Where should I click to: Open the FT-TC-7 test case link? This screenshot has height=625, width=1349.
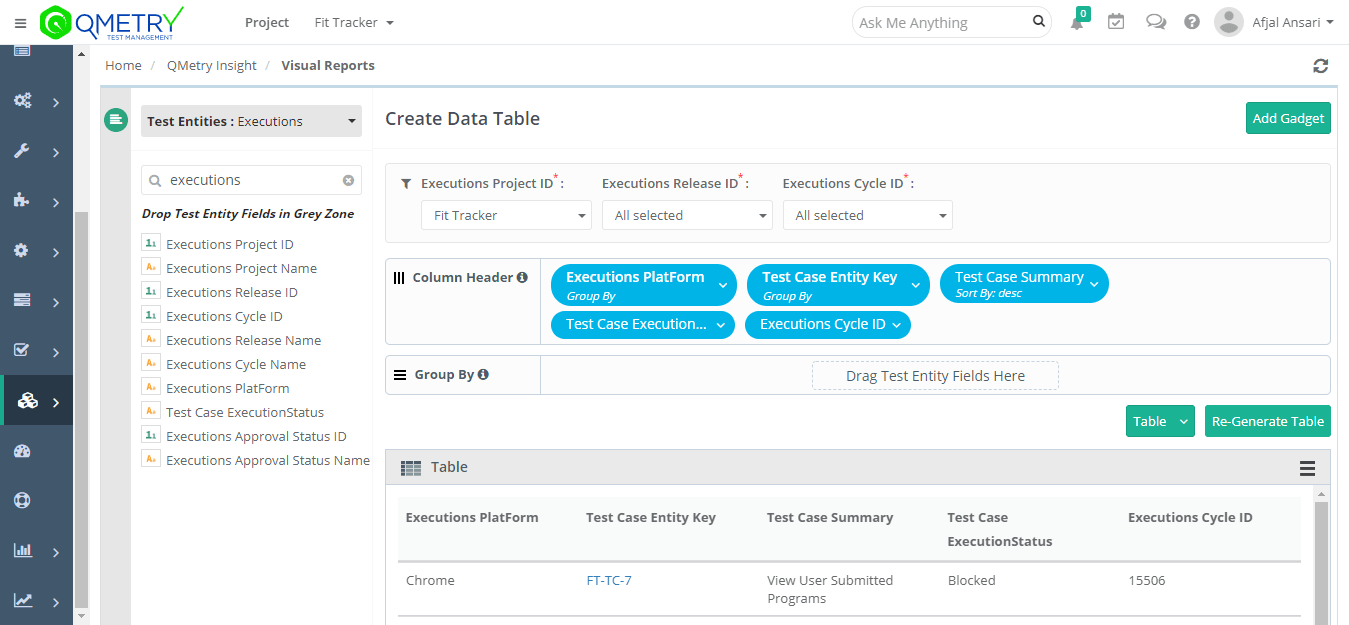[609, 580]
